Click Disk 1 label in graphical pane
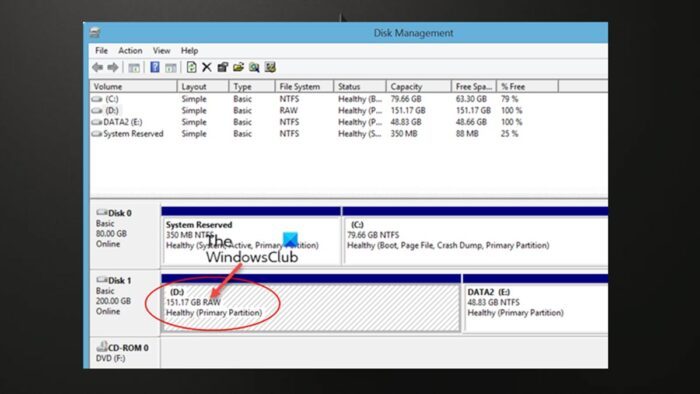 tap(120, 281)
